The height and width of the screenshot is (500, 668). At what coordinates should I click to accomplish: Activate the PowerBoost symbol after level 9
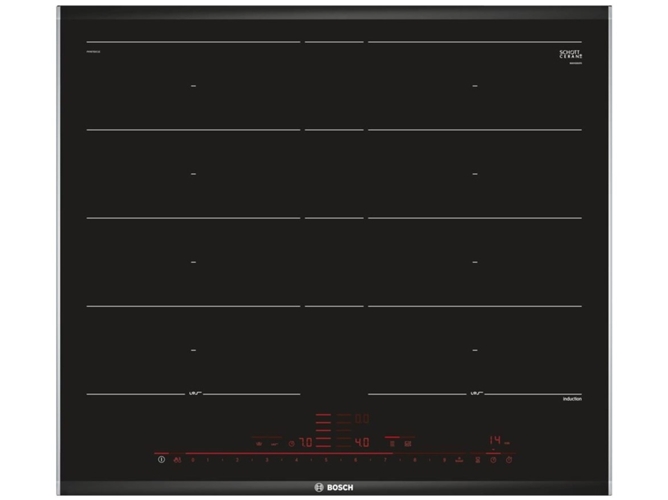[x=459, y=460]
